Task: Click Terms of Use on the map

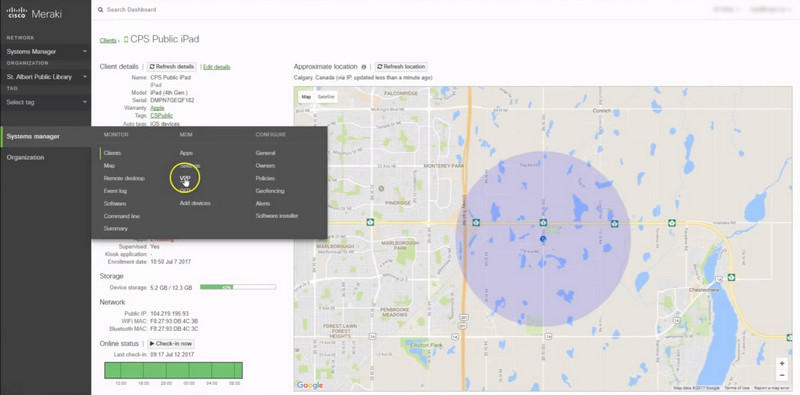Action: coord(737,388)
